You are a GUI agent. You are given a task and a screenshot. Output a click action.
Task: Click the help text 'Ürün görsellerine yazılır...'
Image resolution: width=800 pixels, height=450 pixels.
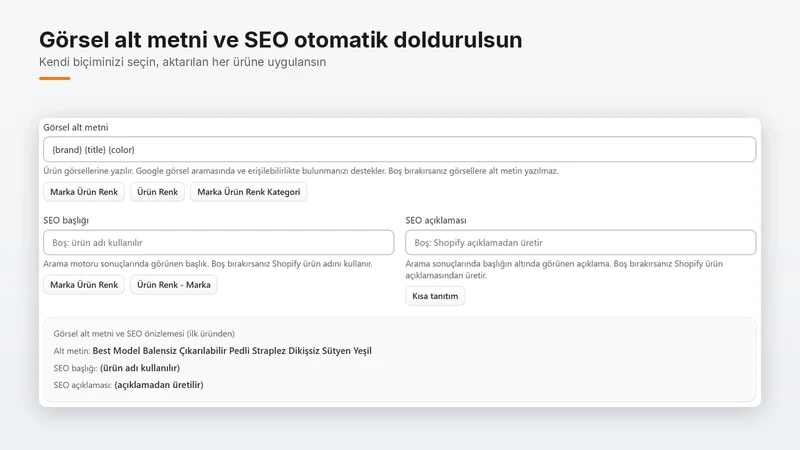(x=301, y=171)
